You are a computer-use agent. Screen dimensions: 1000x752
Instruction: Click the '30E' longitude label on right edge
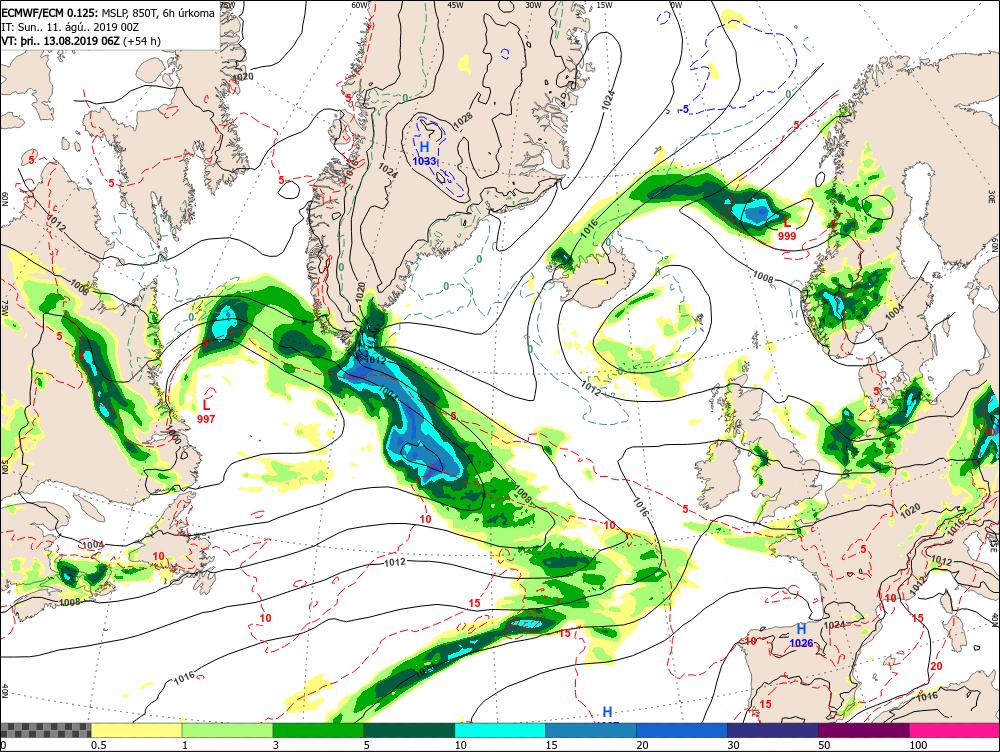click(994, 196)
